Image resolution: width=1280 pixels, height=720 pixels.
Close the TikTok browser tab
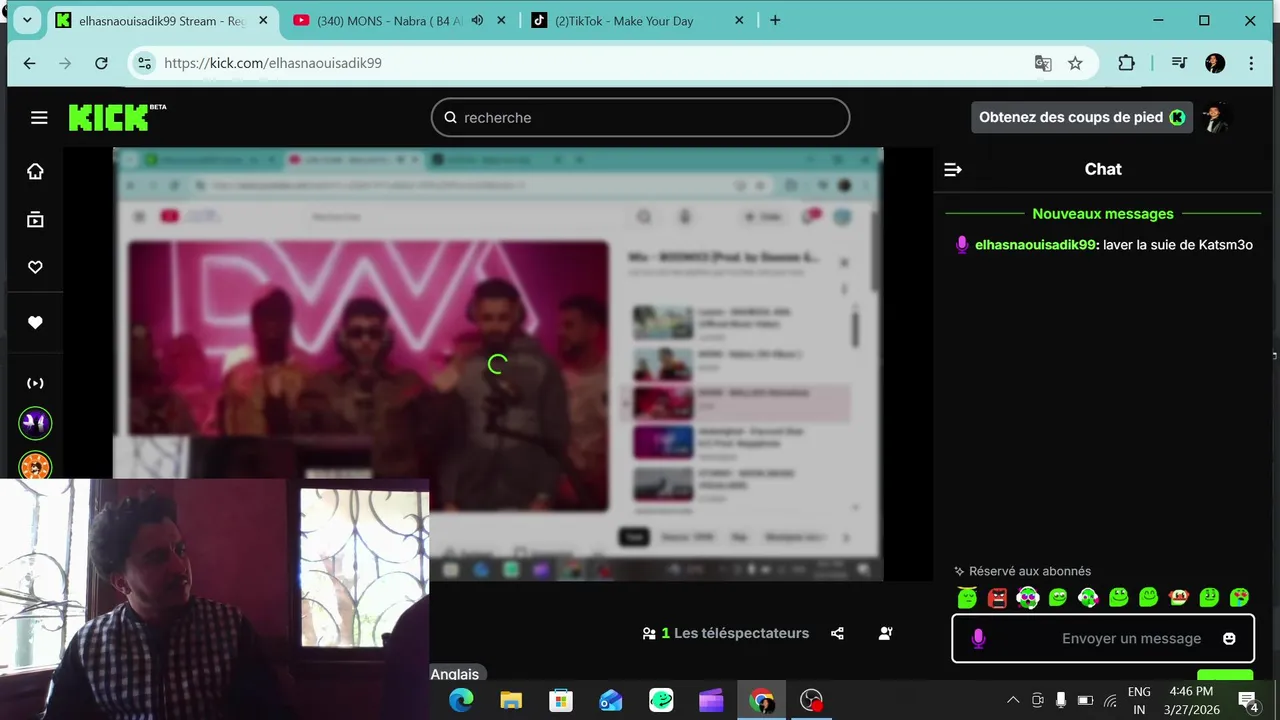coord(739,20)
